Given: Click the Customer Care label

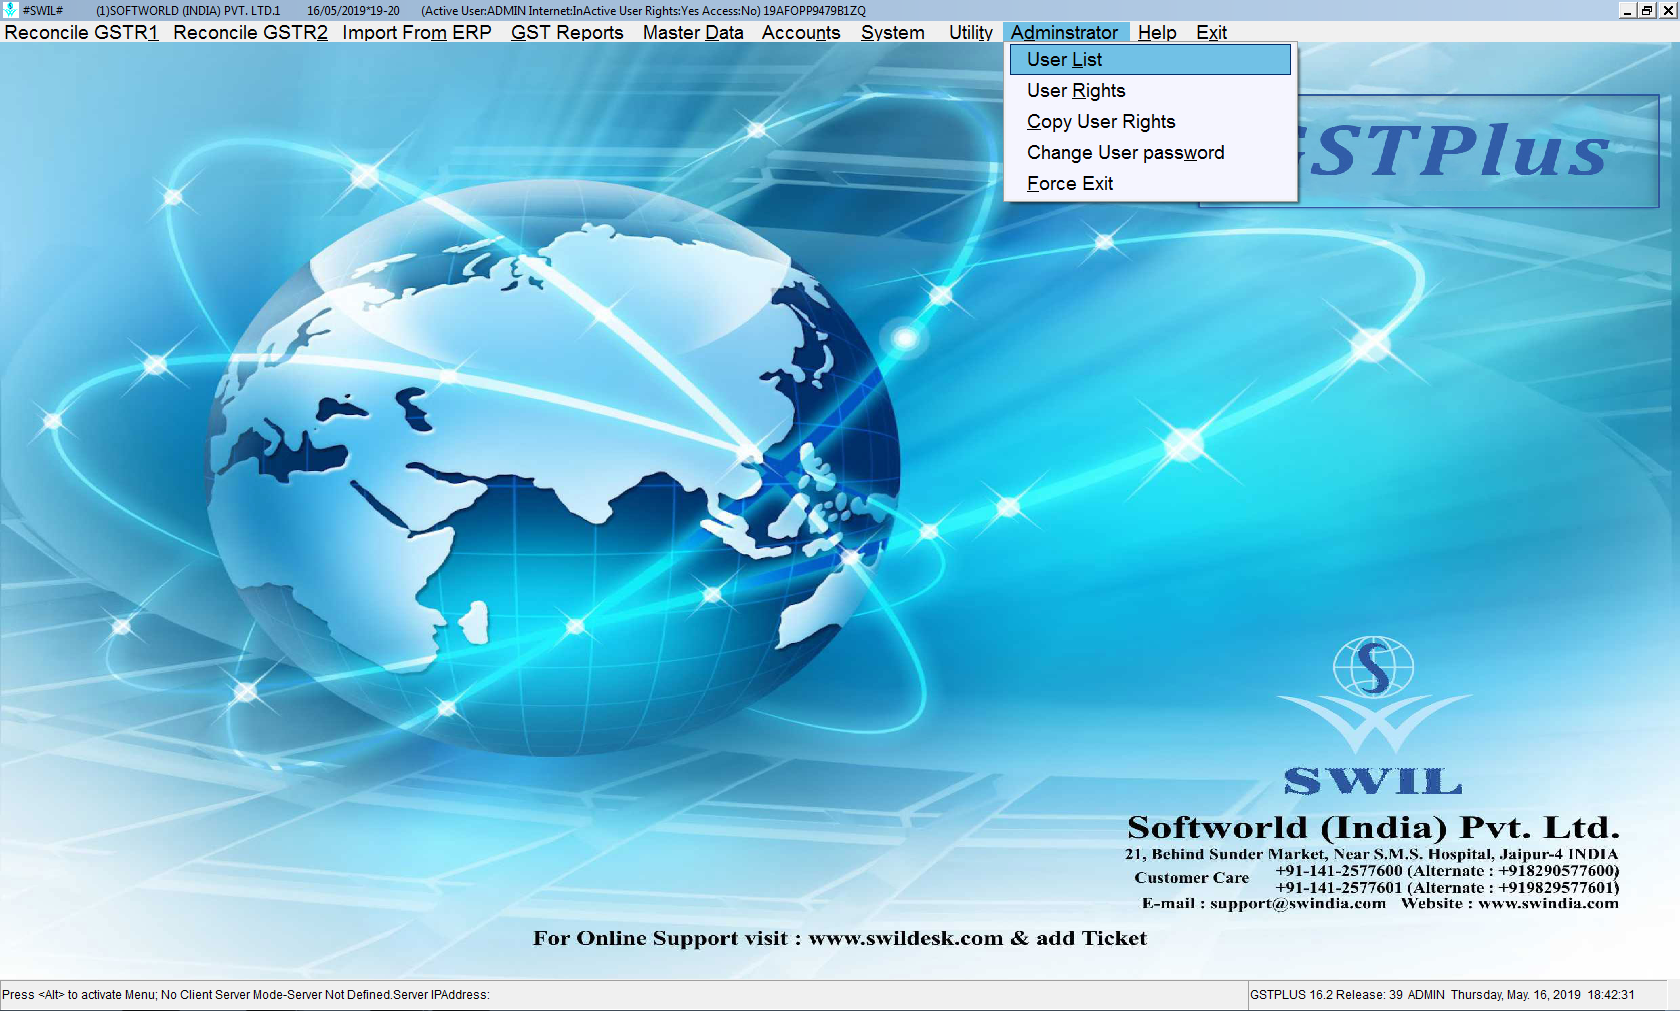Looking at the screenshot, I should coord(1191,878).
